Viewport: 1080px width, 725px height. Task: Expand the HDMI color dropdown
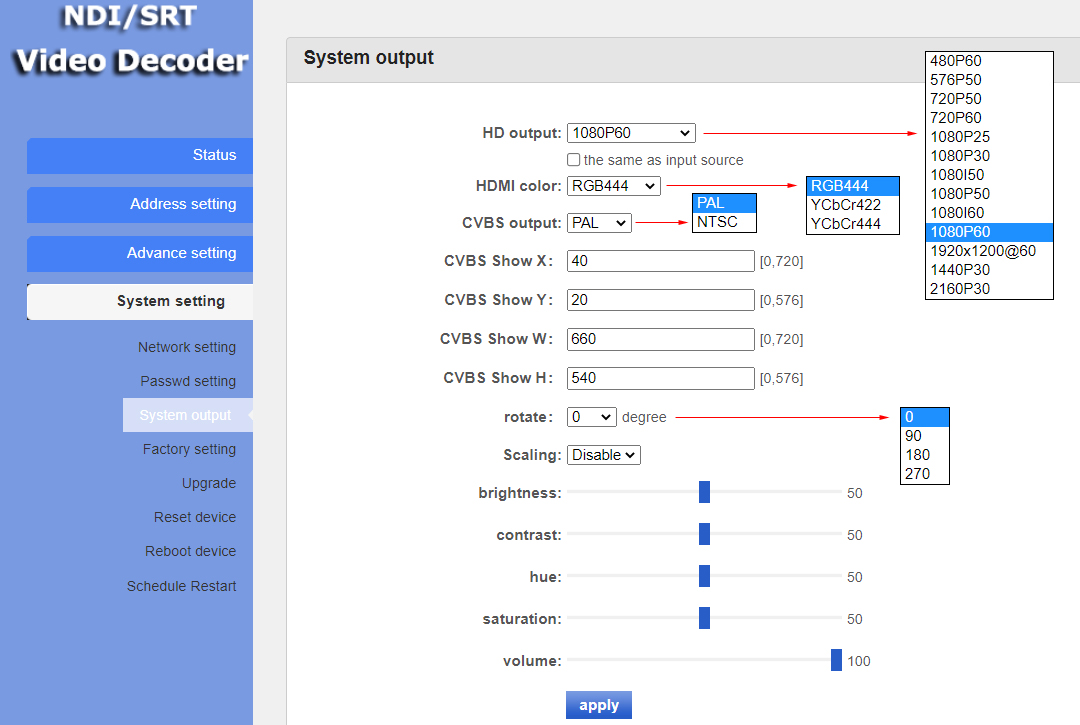pyautogui.click(x=614, y=186)
